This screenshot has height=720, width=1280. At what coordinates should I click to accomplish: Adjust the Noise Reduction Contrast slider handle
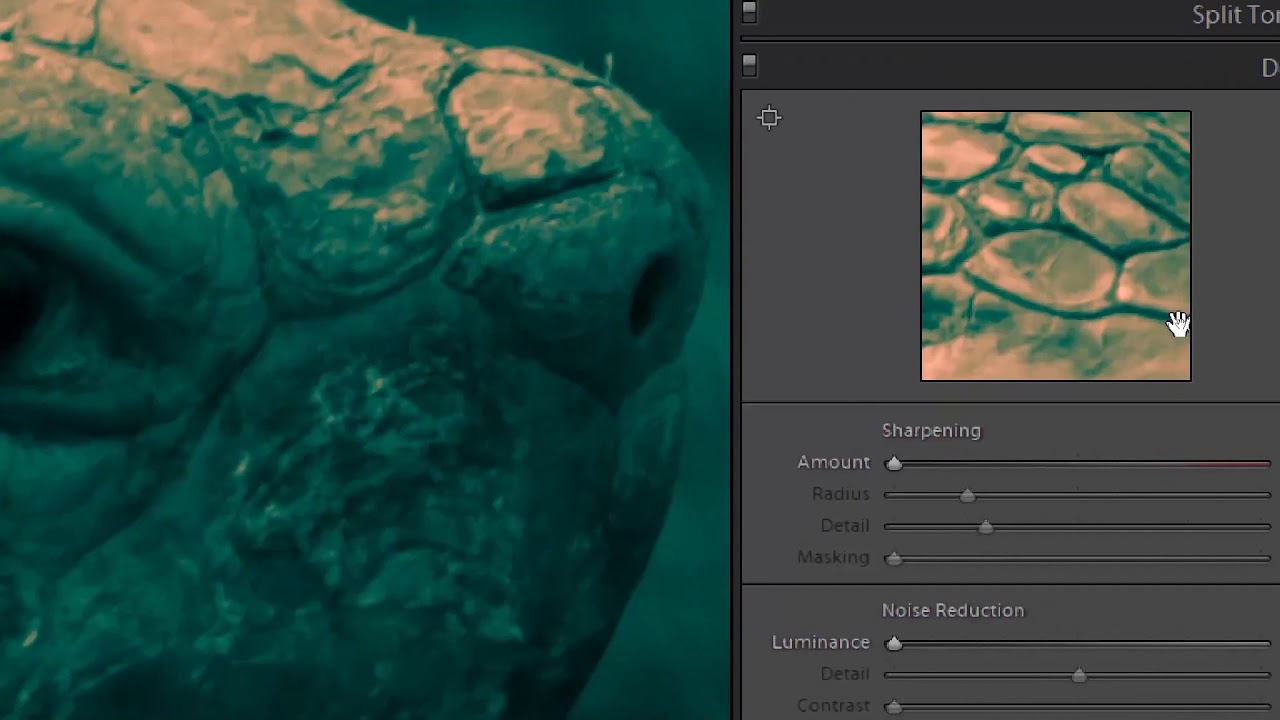894,707
